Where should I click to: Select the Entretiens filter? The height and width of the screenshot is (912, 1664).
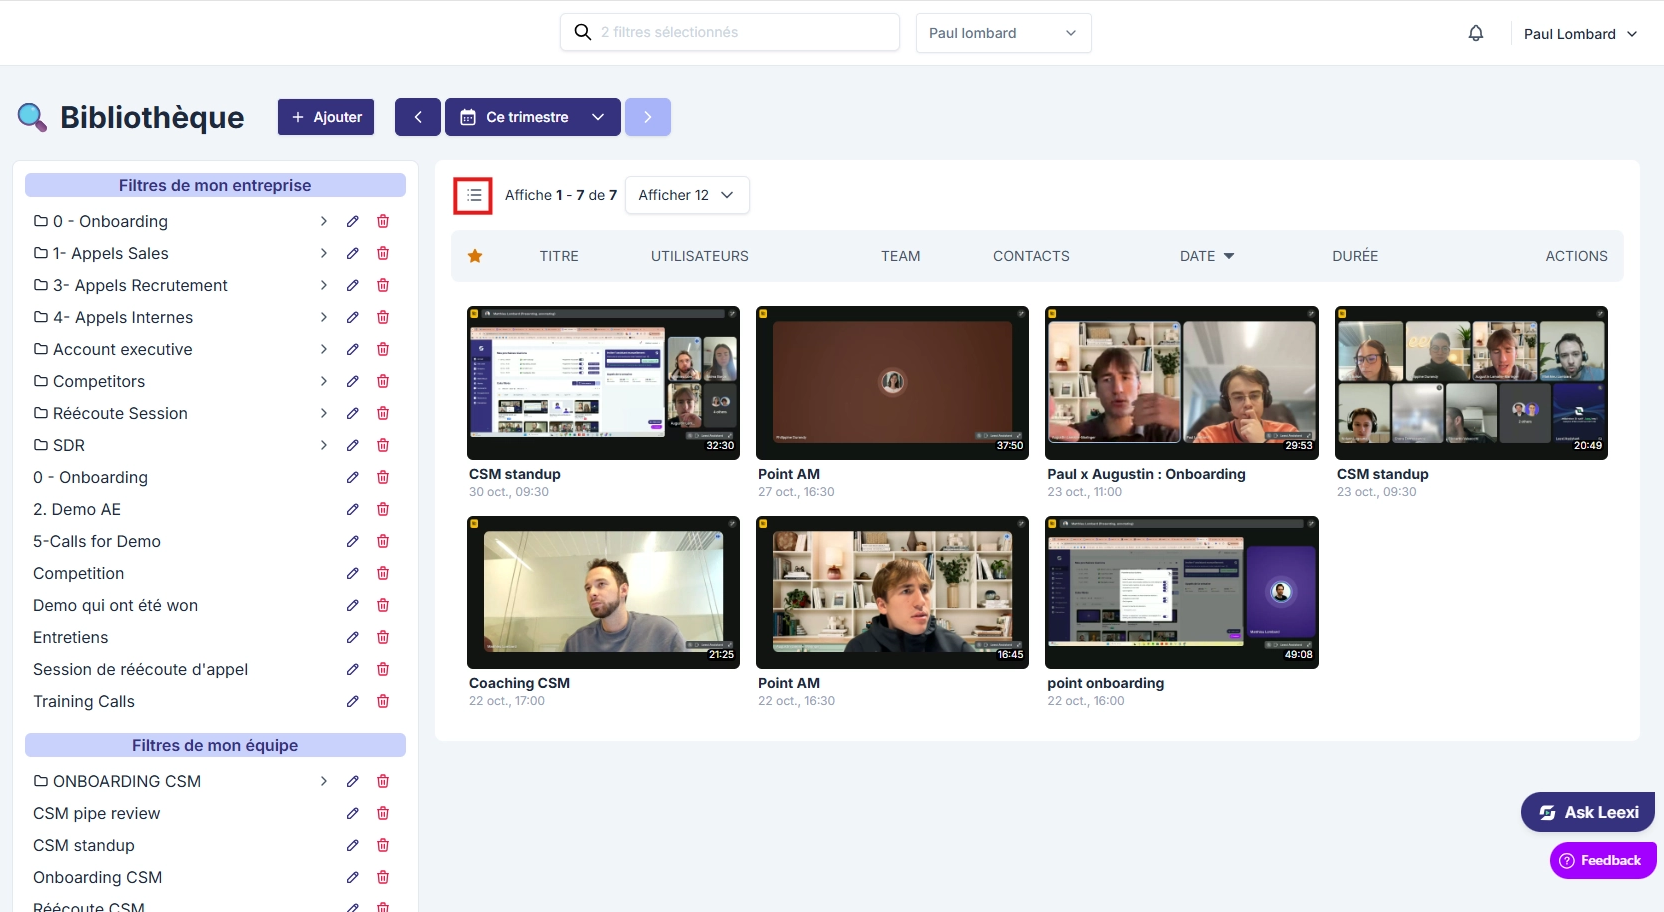71,637
